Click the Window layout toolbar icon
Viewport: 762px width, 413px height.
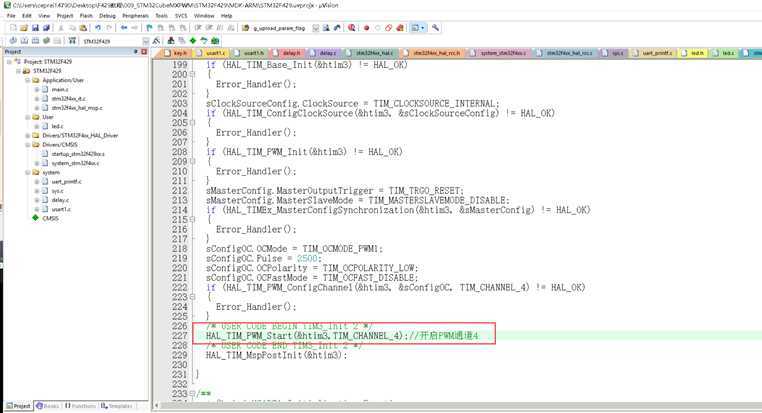click(416, 28)
